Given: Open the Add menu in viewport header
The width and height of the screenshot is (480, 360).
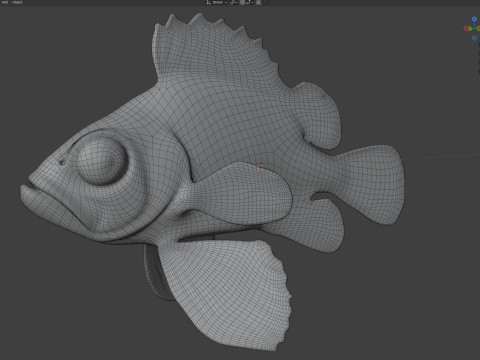Looking at the screenshot, I should pos(5,2).
